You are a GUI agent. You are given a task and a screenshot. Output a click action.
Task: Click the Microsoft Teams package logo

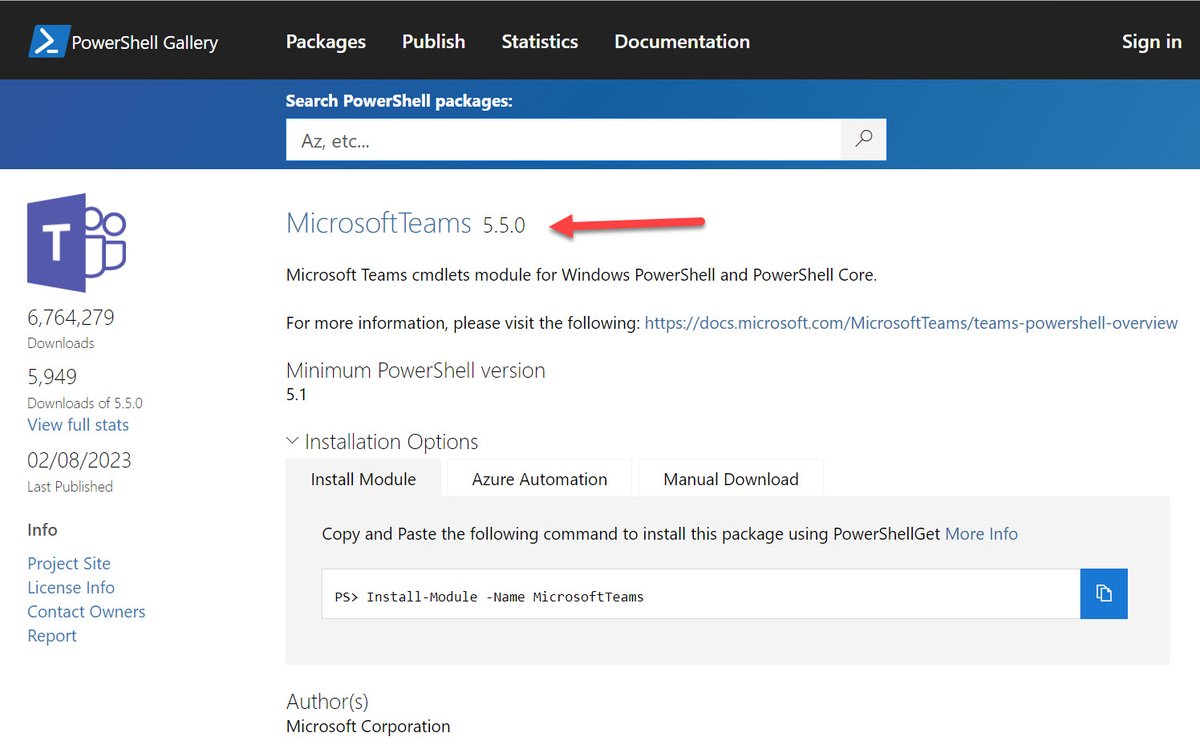[76, 242]
